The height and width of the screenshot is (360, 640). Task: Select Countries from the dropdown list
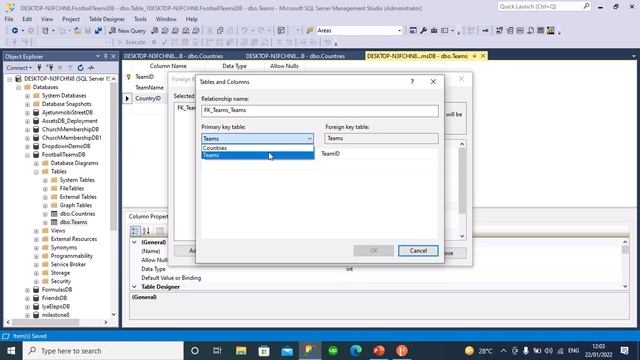pos(258,148)
